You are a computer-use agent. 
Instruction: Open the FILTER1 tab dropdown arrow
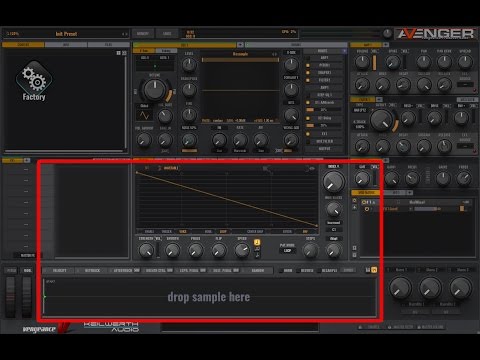[x=379, y=99]
